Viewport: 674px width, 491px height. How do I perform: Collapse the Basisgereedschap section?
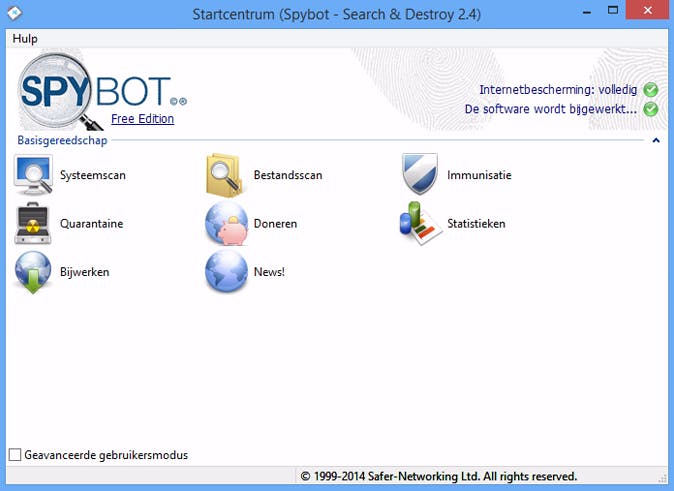(x=656, y=140)
